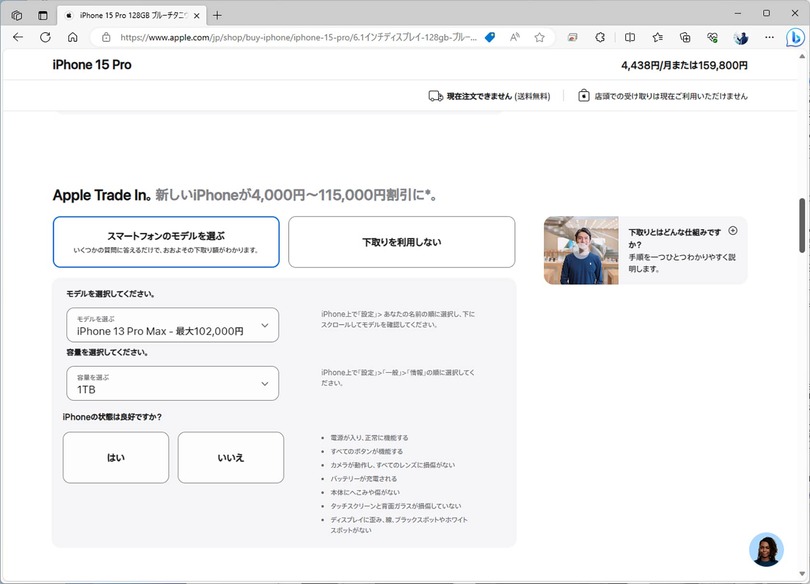Answer はい for iPhone condition
Image resolution: width=810 pixels, height=584 pixels.
116,457
